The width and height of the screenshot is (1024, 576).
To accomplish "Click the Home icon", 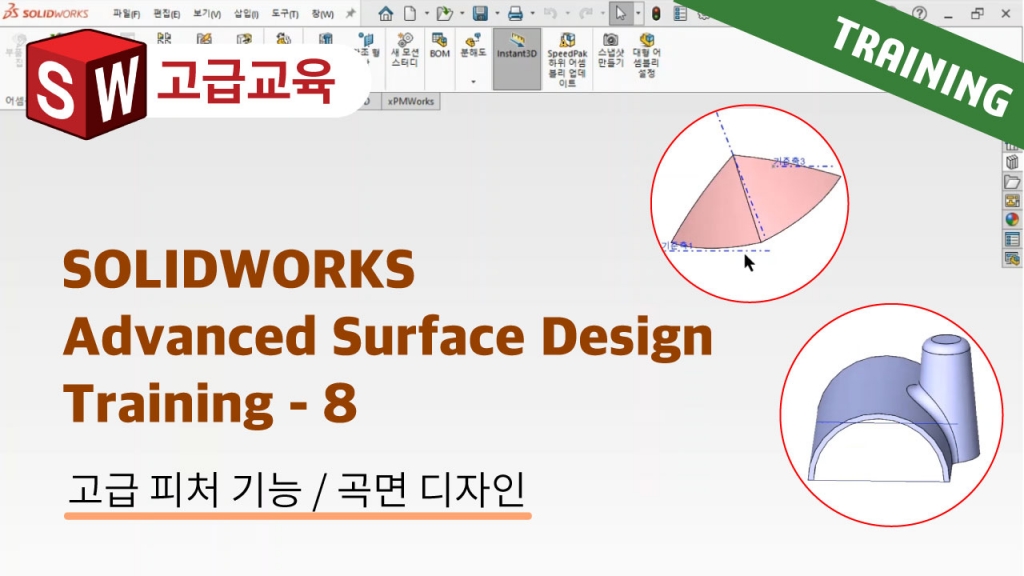I will pos(386,13).
